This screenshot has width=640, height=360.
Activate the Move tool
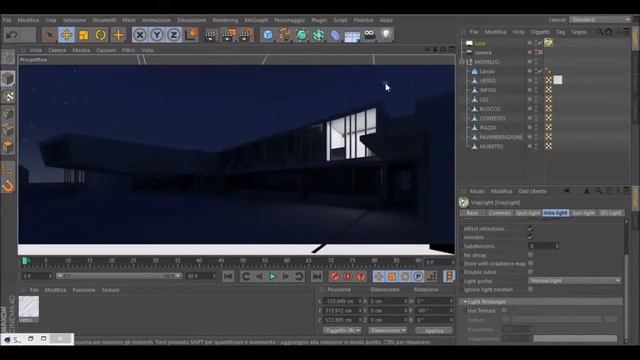[x=67, y=35]
